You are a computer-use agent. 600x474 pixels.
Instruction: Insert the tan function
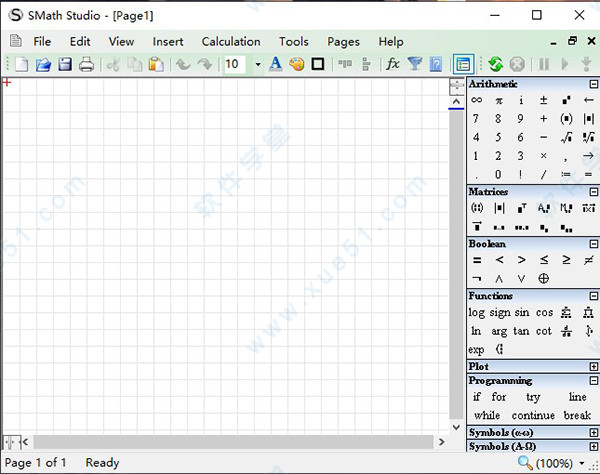tap(521, 331)
